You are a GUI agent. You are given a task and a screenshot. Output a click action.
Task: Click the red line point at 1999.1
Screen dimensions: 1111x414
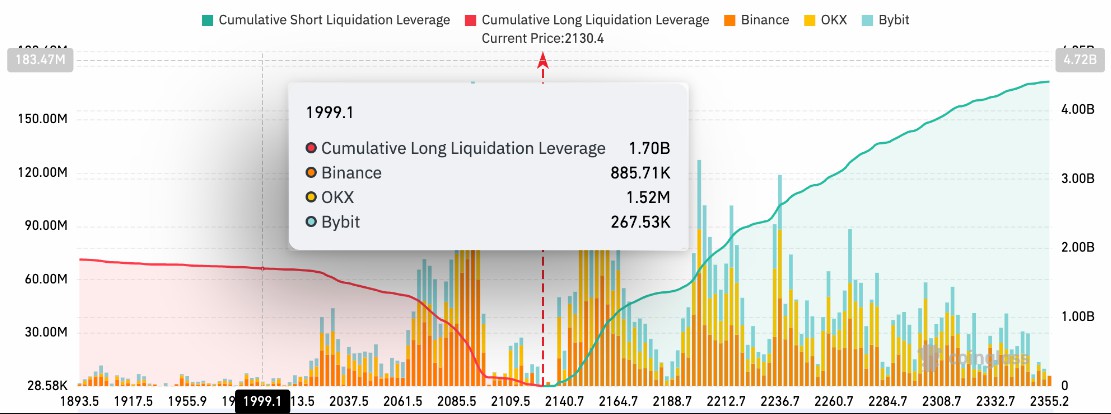[263, 269]
